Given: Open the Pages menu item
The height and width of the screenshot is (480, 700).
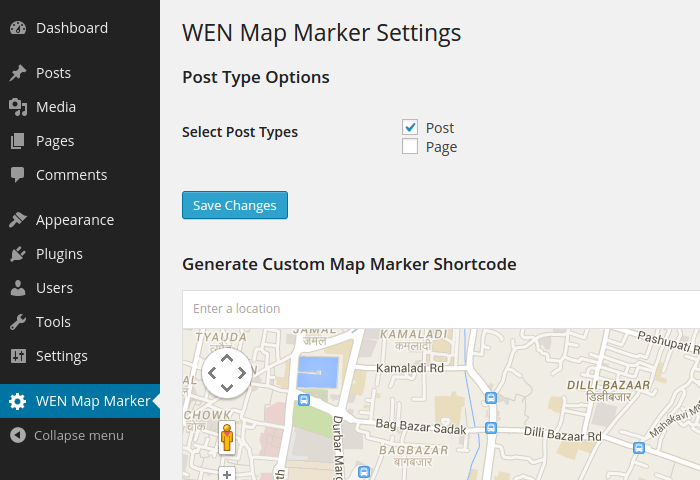Looking at the screenshot, I should click(x=55, y=141).
